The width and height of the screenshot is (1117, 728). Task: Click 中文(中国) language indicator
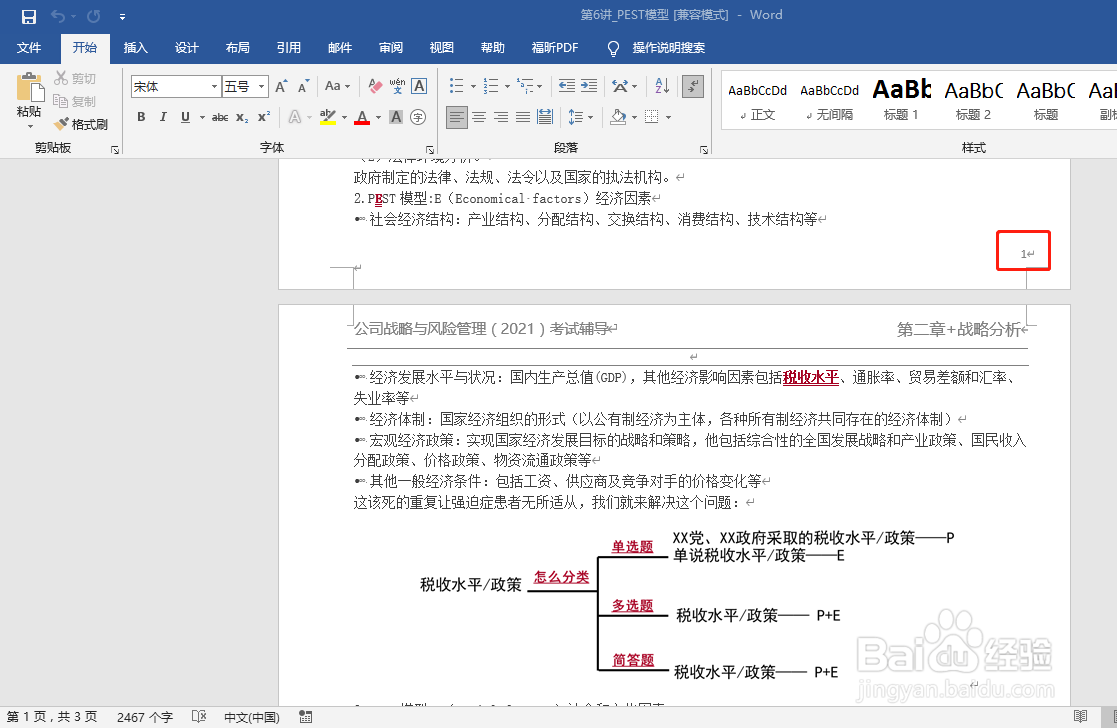click(x=251, y=717)
